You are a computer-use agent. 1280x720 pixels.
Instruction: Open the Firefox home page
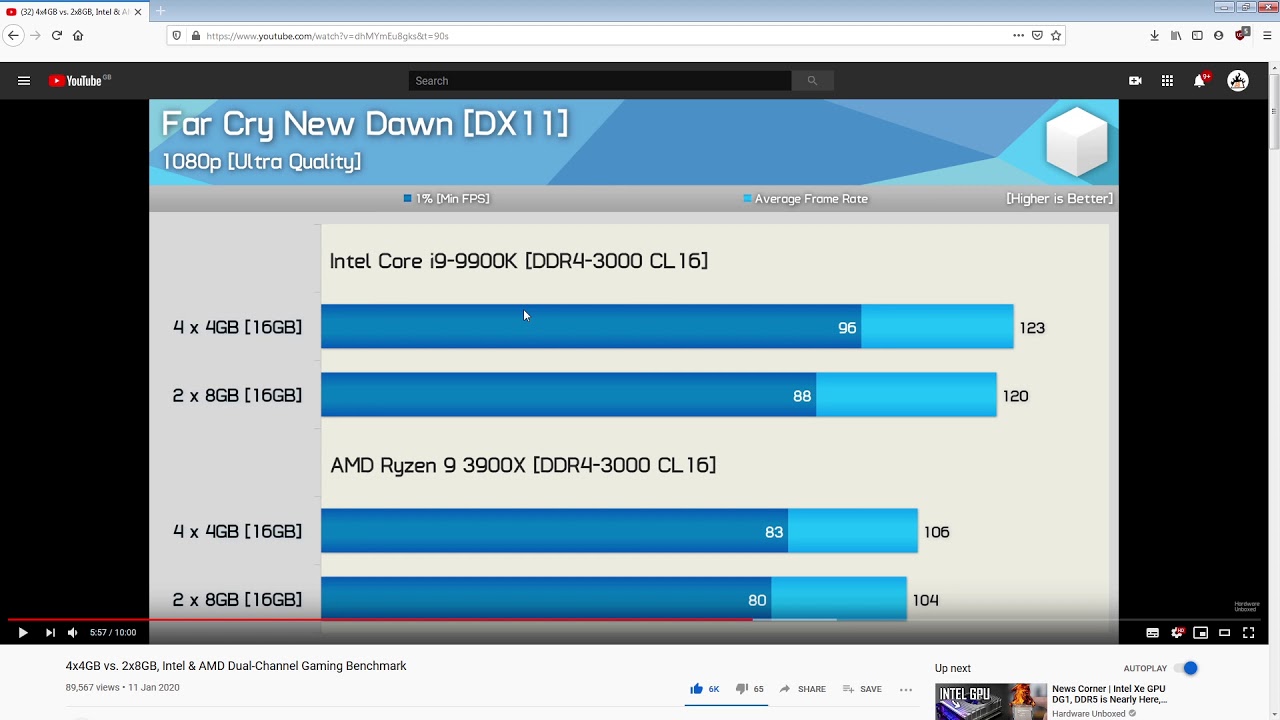(x=78, y=35)
